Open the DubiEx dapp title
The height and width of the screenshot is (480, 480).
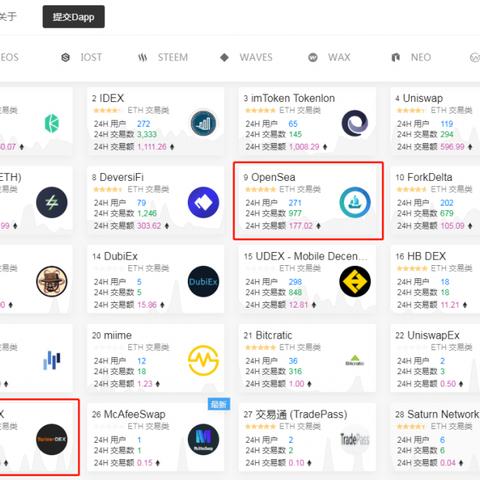point(121,256)
